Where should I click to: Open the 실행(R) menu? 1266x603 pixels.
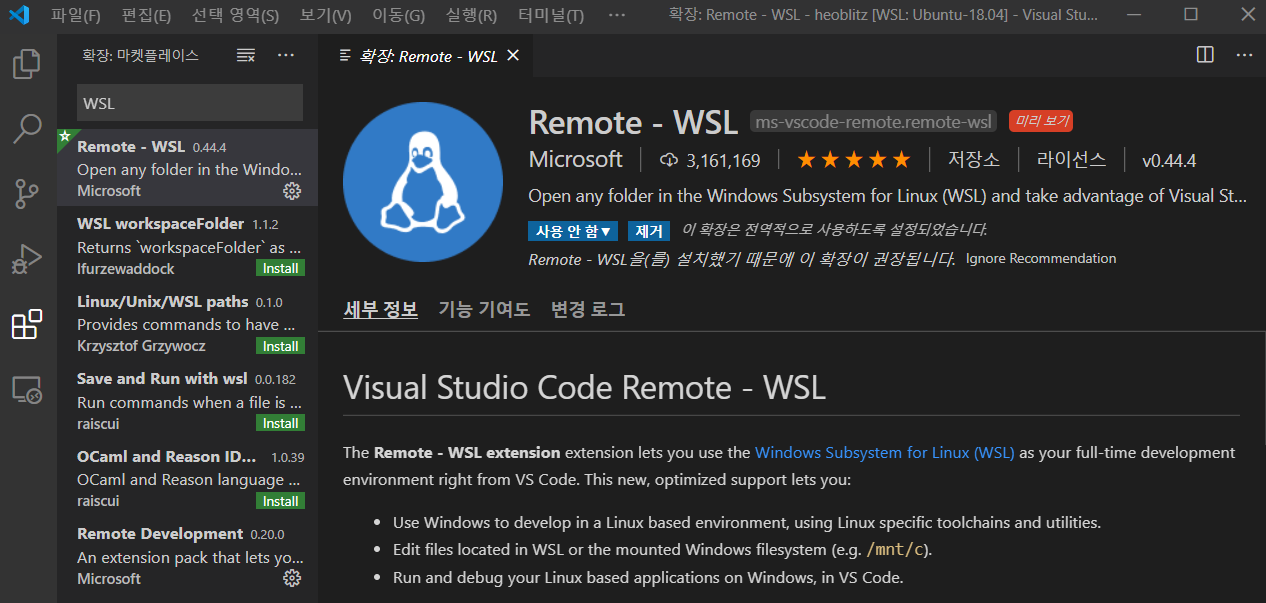coord(471,16)
